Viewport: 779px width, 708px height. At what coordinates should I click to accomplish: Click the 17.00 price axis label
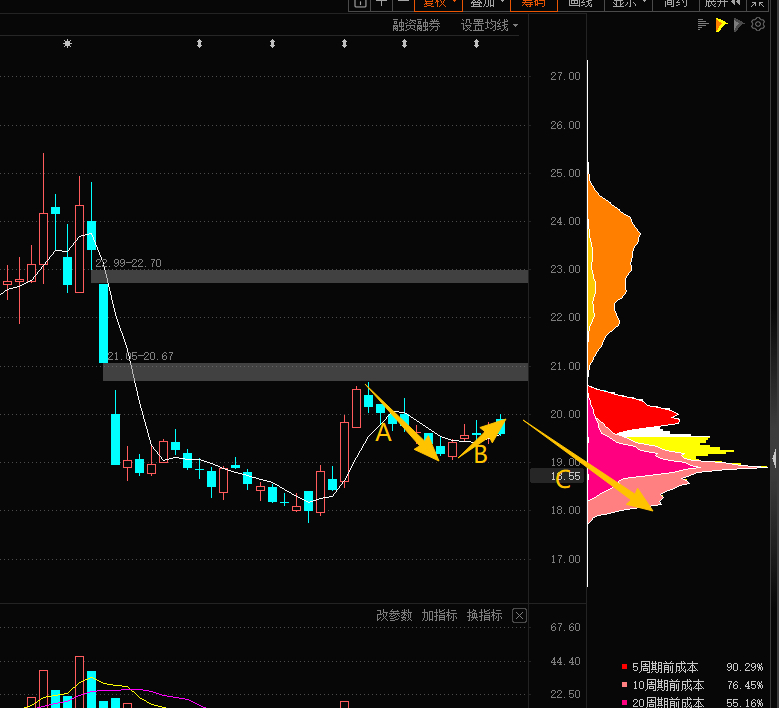[565, 559]
